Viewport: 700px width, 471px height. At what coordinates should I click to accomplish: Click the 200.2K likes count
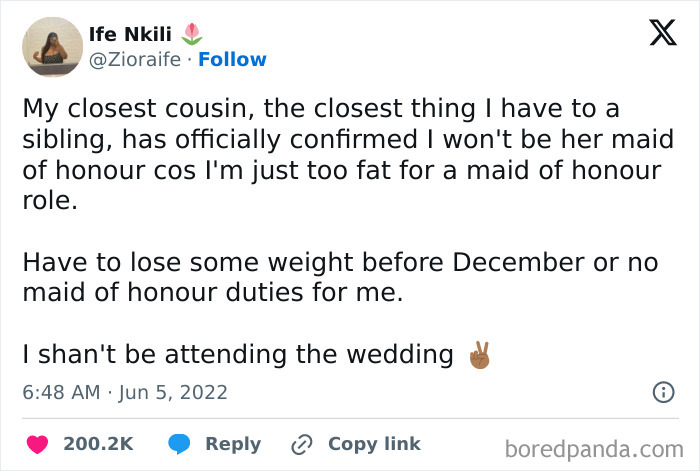pos(98,444)
